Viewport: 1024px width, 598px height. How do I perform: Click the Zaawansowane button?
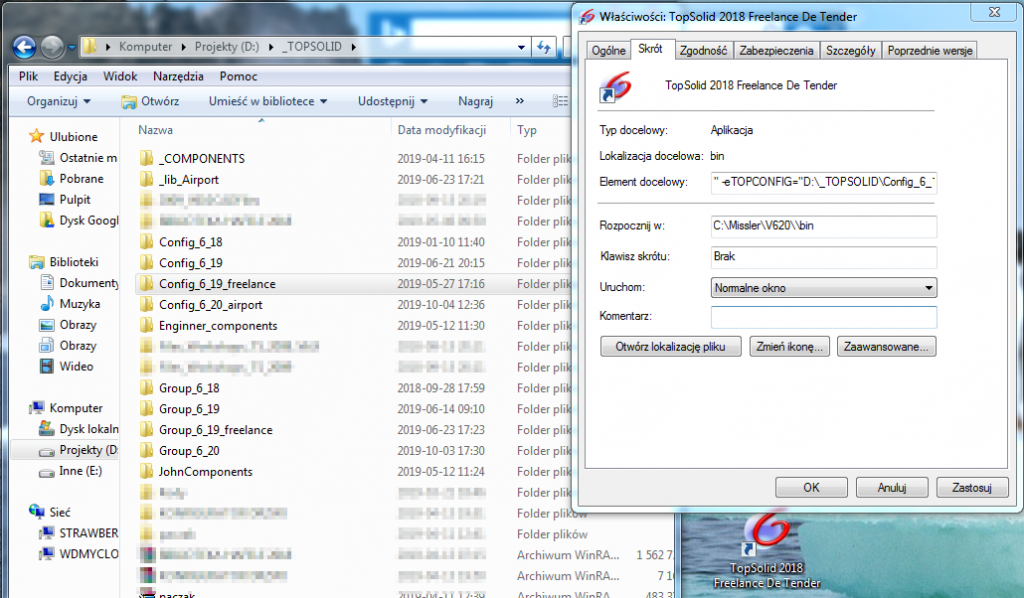(886, 347)
